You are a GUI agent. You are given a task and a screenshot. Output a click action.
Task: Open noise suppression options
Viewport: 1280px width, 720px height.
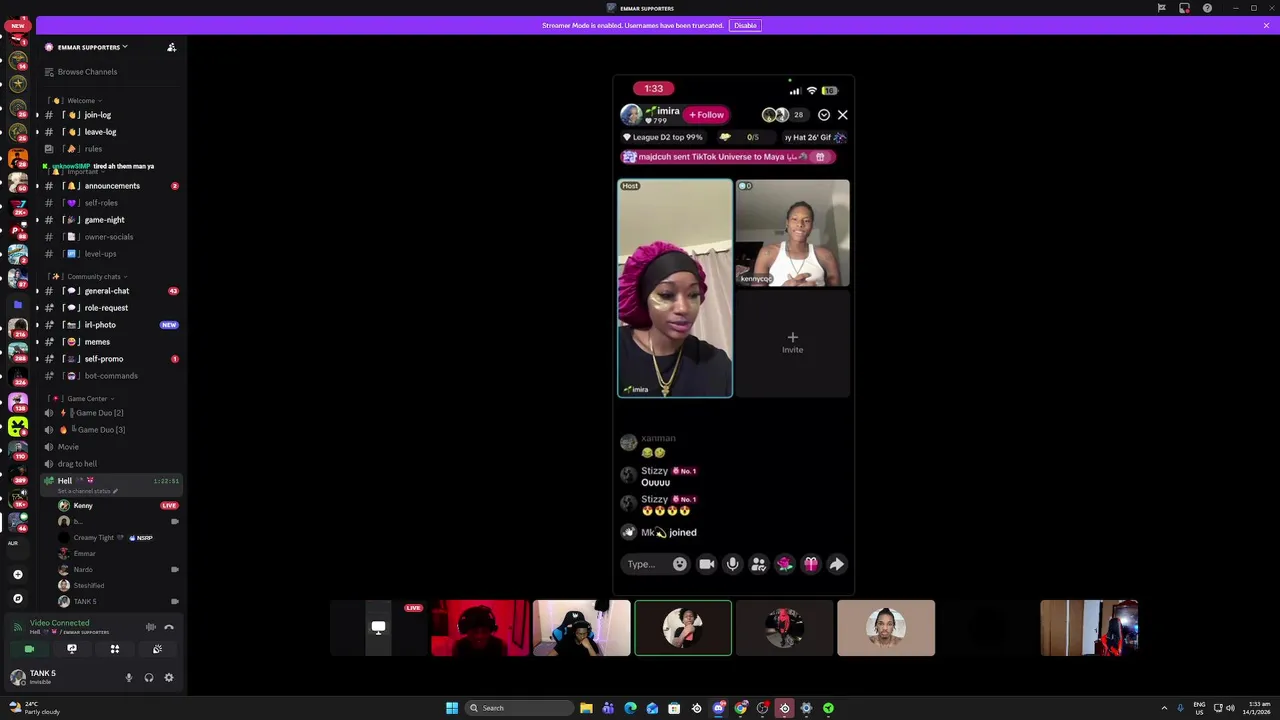click(x=151, y=627)
